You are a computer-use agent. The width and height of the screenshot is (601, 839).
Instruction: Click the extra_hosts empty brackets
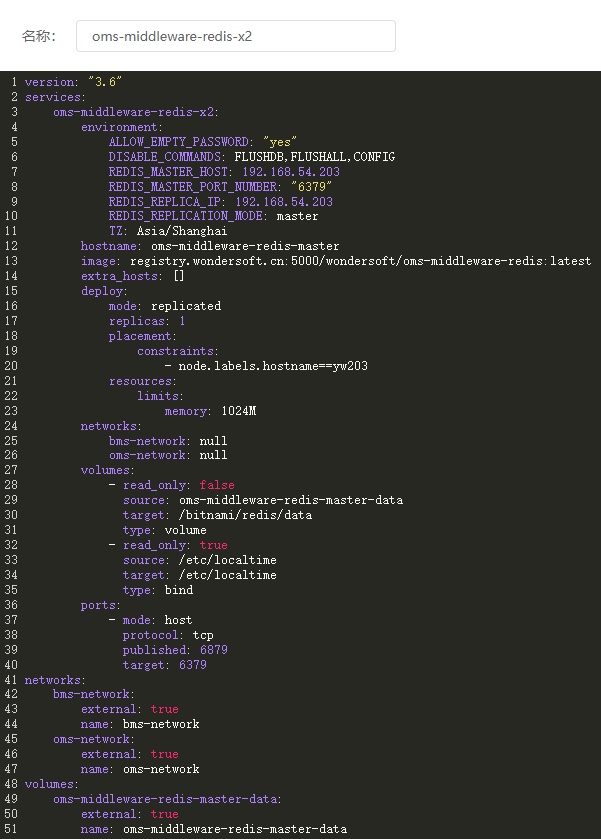(x=179, y=276)
